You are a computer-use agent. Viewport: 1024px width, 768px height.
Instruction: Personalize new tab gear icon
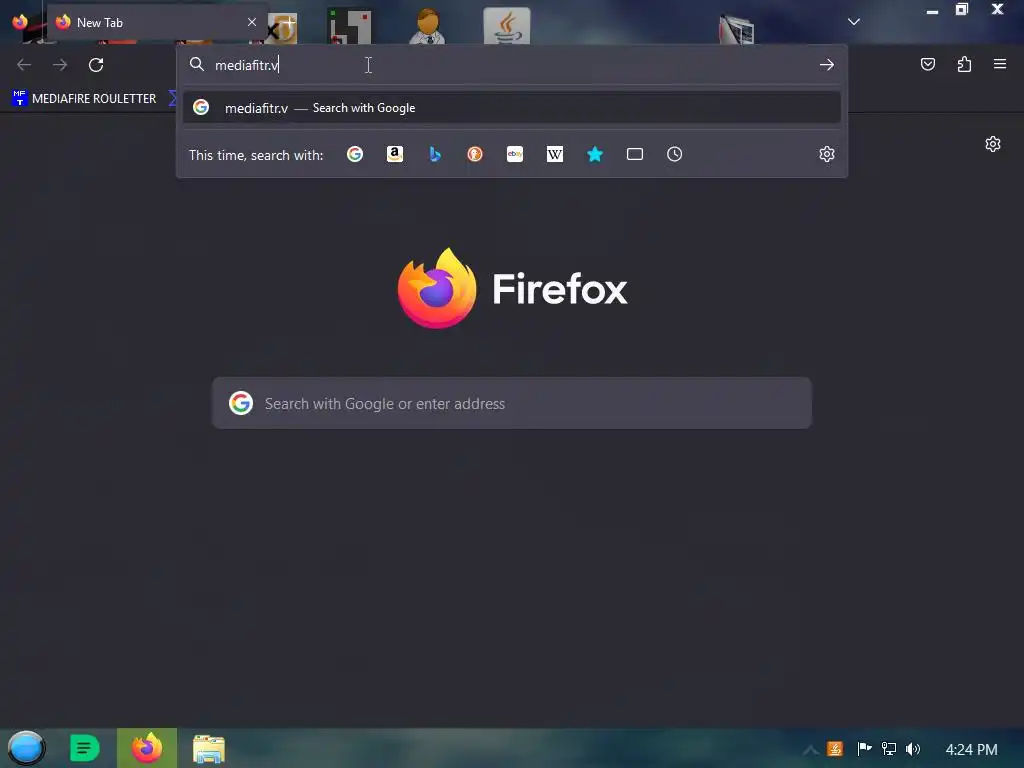point(993,144)
